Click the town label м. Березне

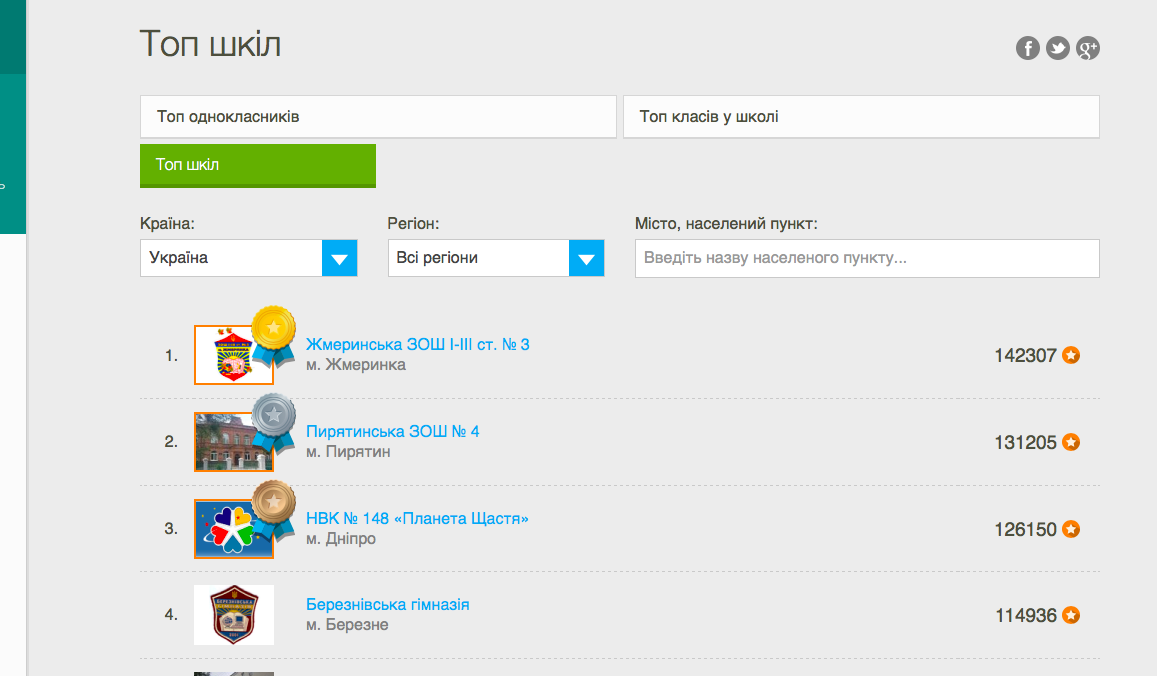click(347, 624)
